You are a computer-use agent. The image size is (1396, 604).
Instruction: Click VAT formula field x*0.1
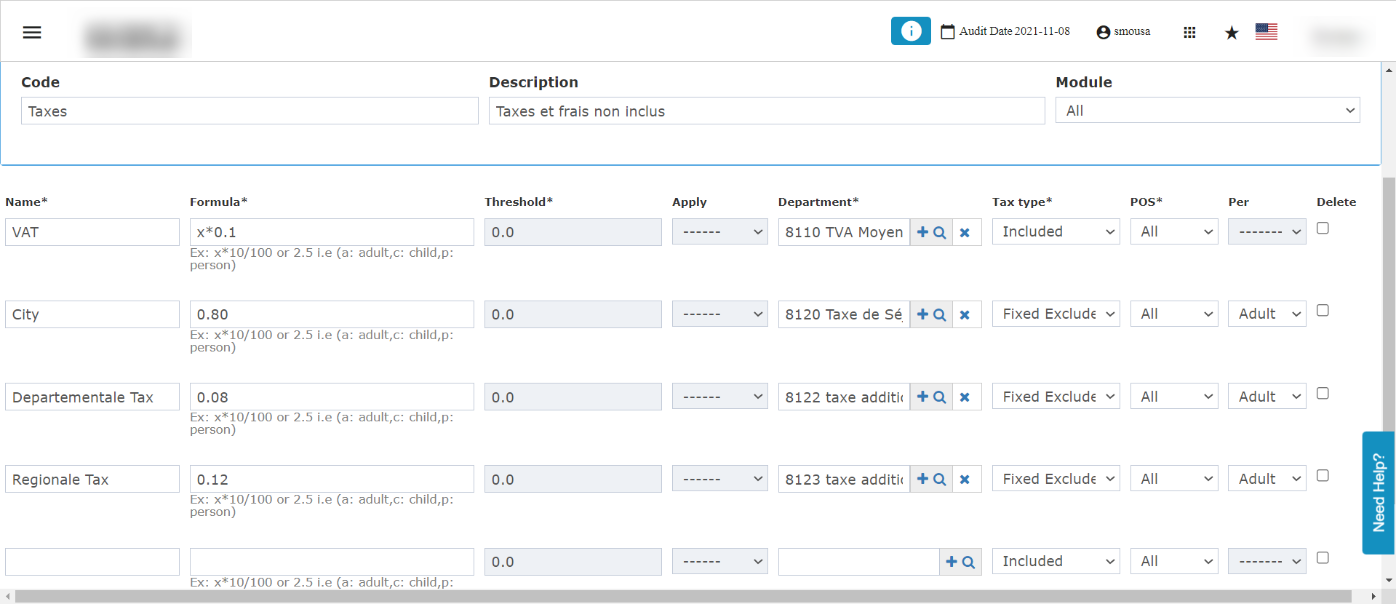pos(332,232)
